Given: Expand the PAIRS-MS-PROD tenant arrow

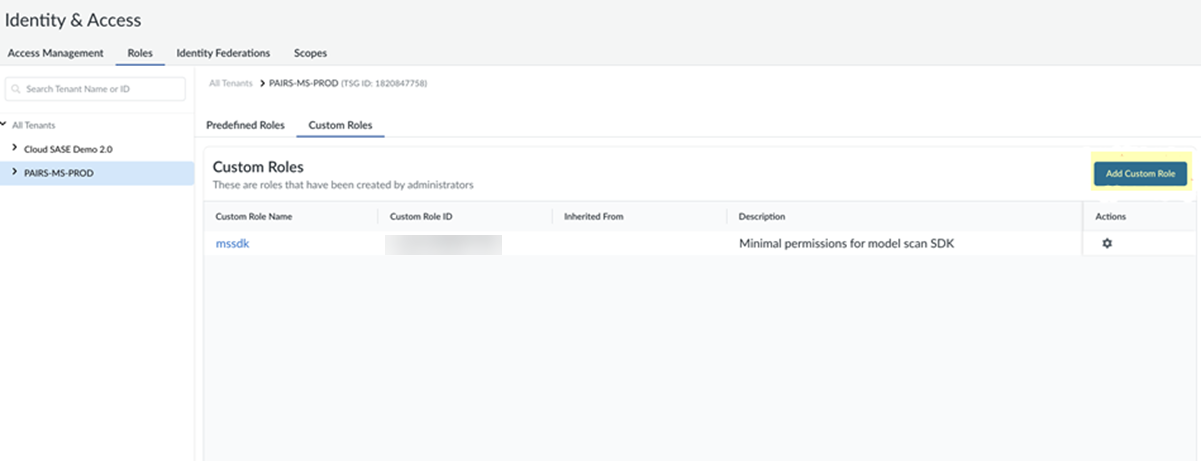Looking at the screenshot, I should (x=14, y=172).
